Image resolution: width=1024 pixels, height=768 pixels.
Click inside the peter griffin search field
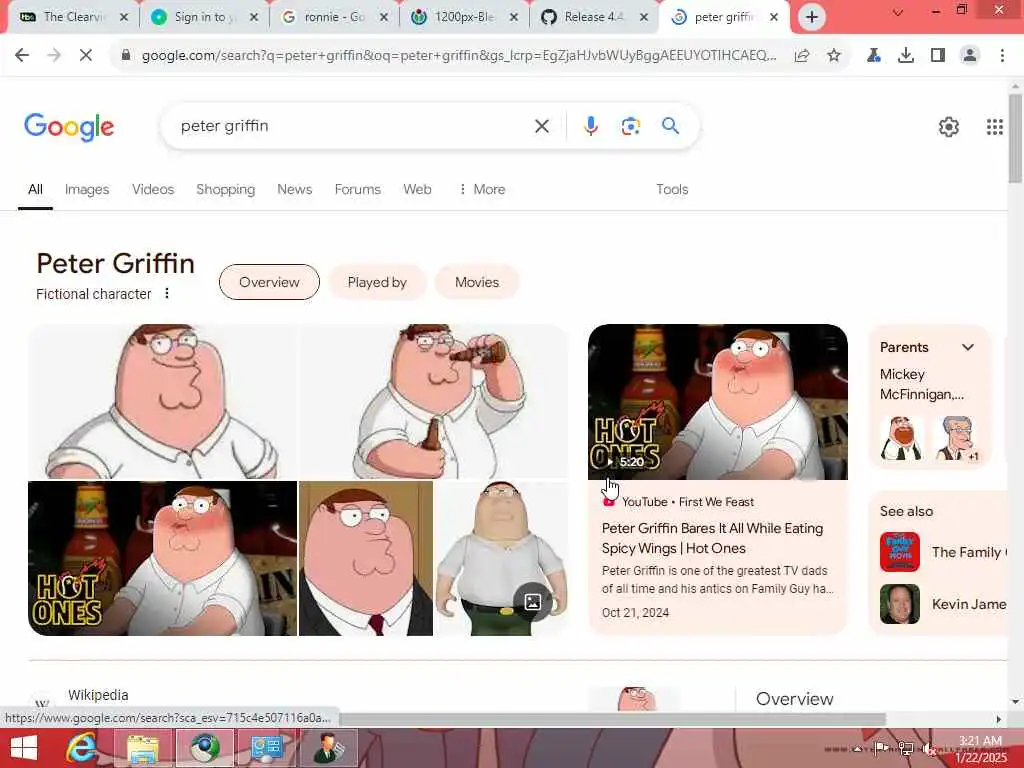tap(353, 126)
